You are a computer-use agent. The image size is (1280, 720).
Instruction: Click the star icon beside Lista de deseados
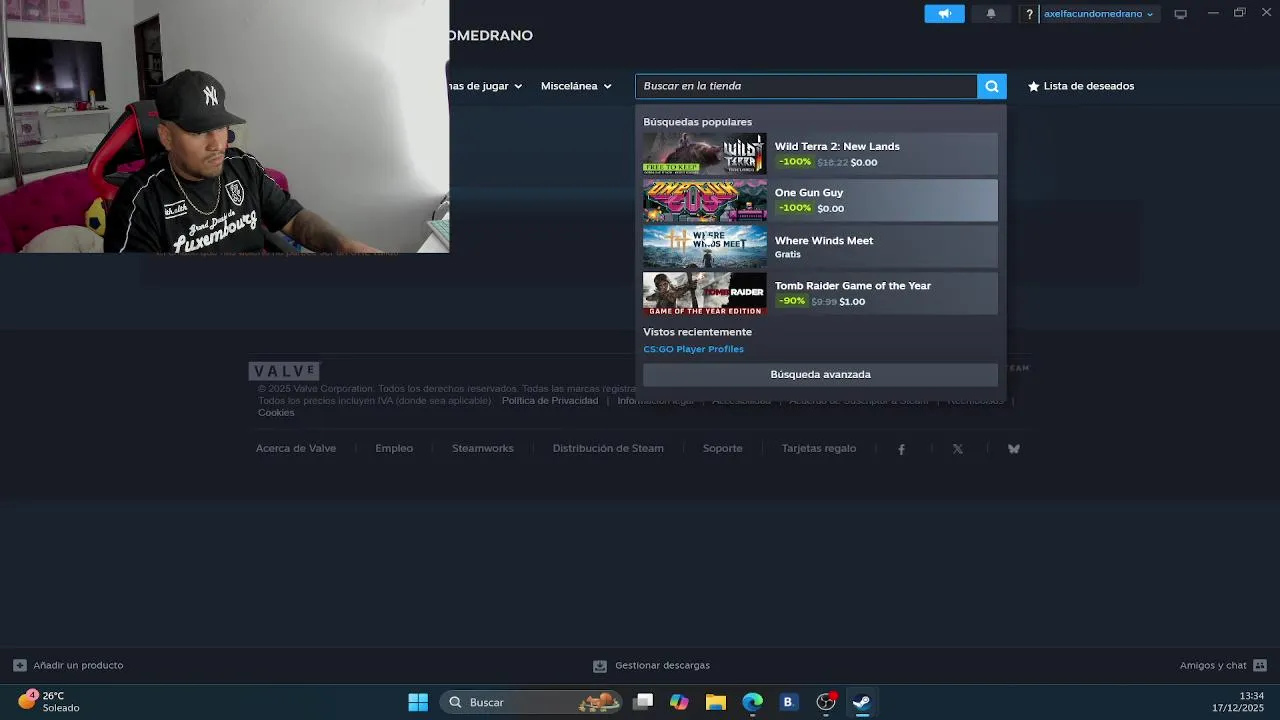point(1034,86)
